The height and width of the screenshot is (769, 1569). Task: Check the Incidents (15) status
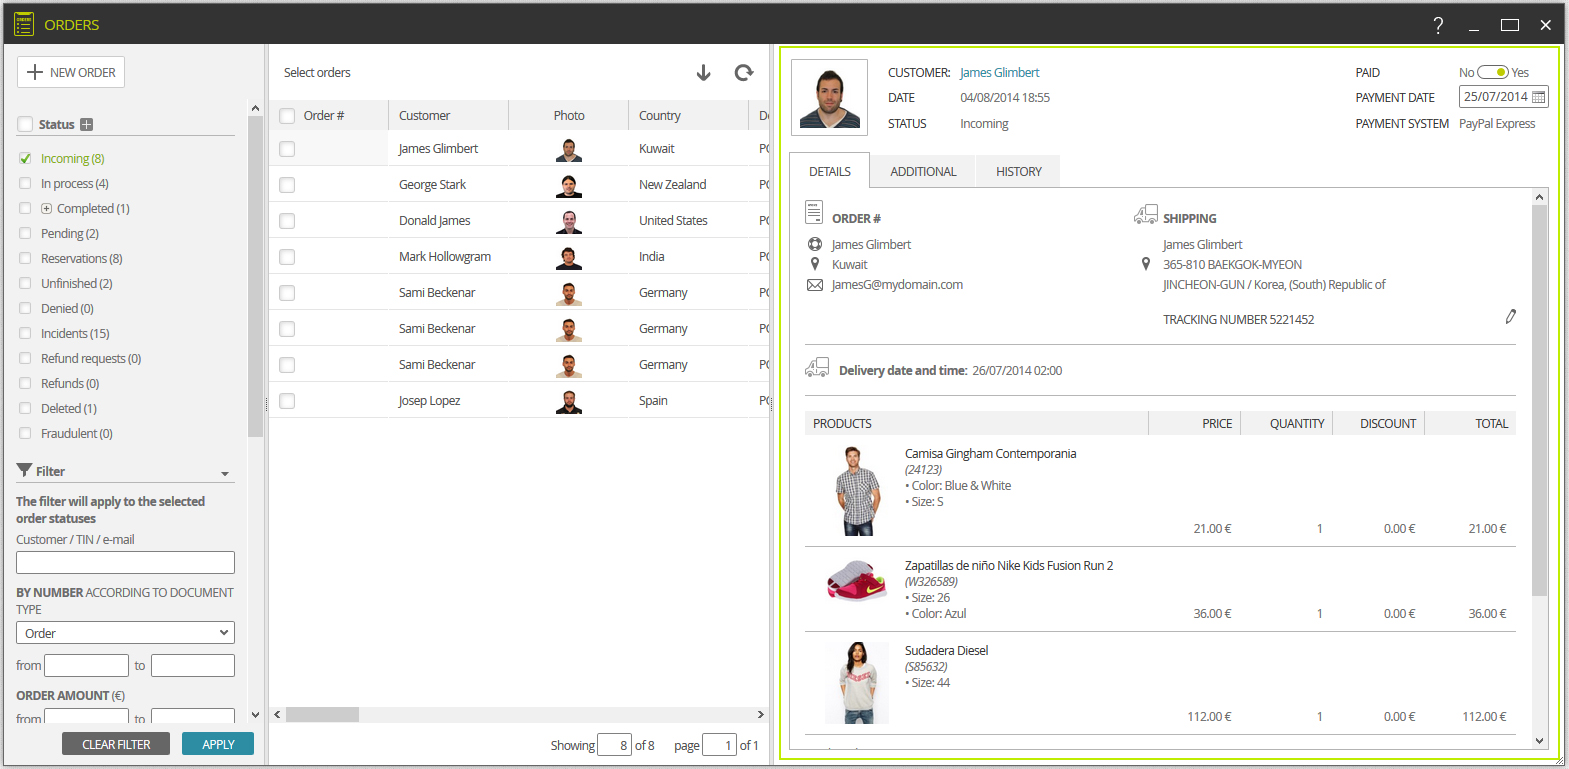coord(25,333)
